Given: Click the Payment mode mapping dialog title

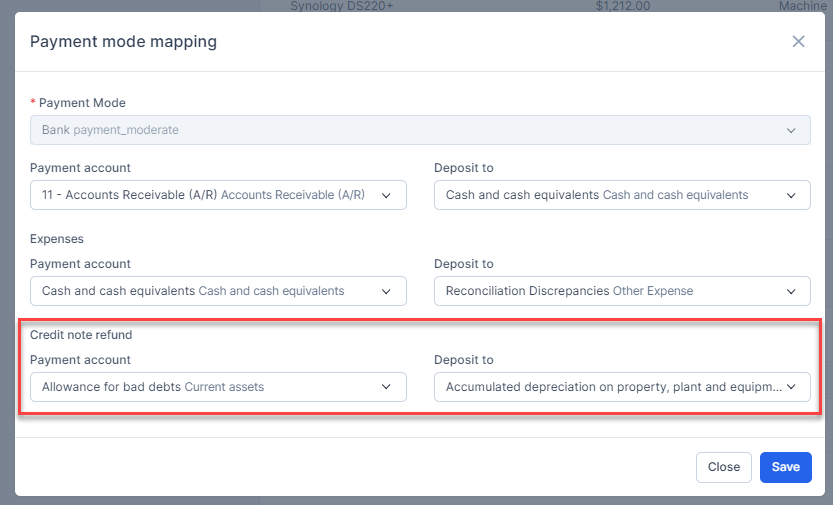Looking at the screenshot, I should point(123,42).
